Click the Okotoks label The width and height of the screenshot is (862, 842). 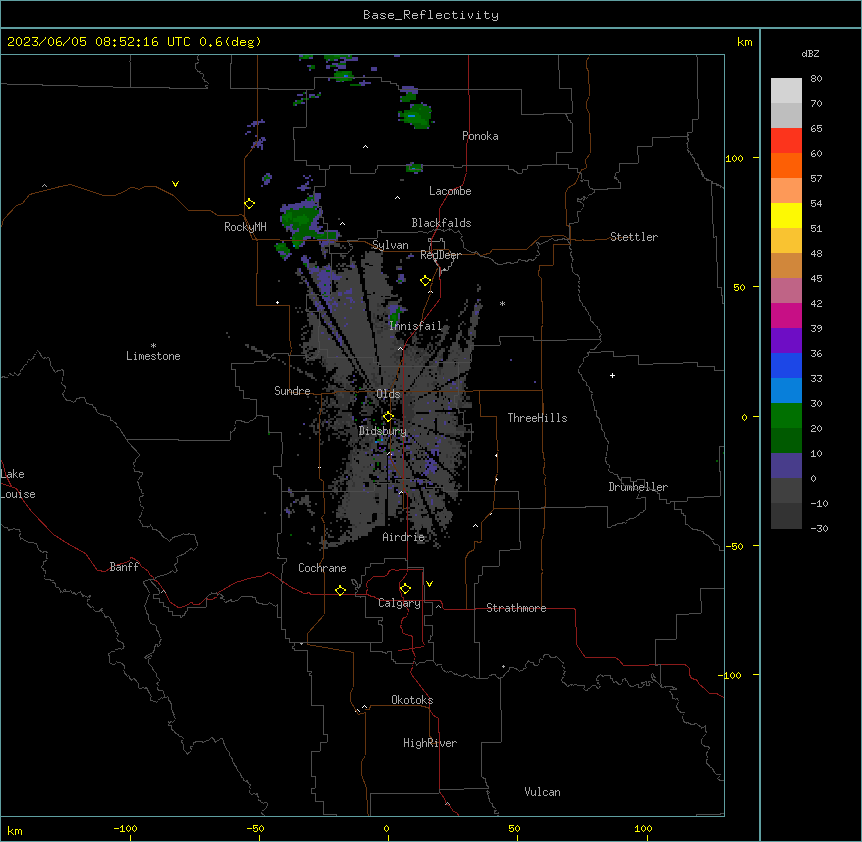(x=412, y=700)
